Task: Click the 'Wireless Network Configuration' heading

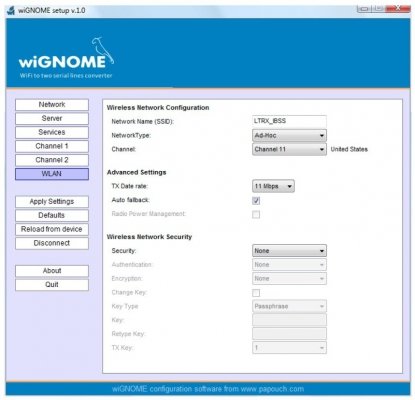Action: (x=158, y=108)
